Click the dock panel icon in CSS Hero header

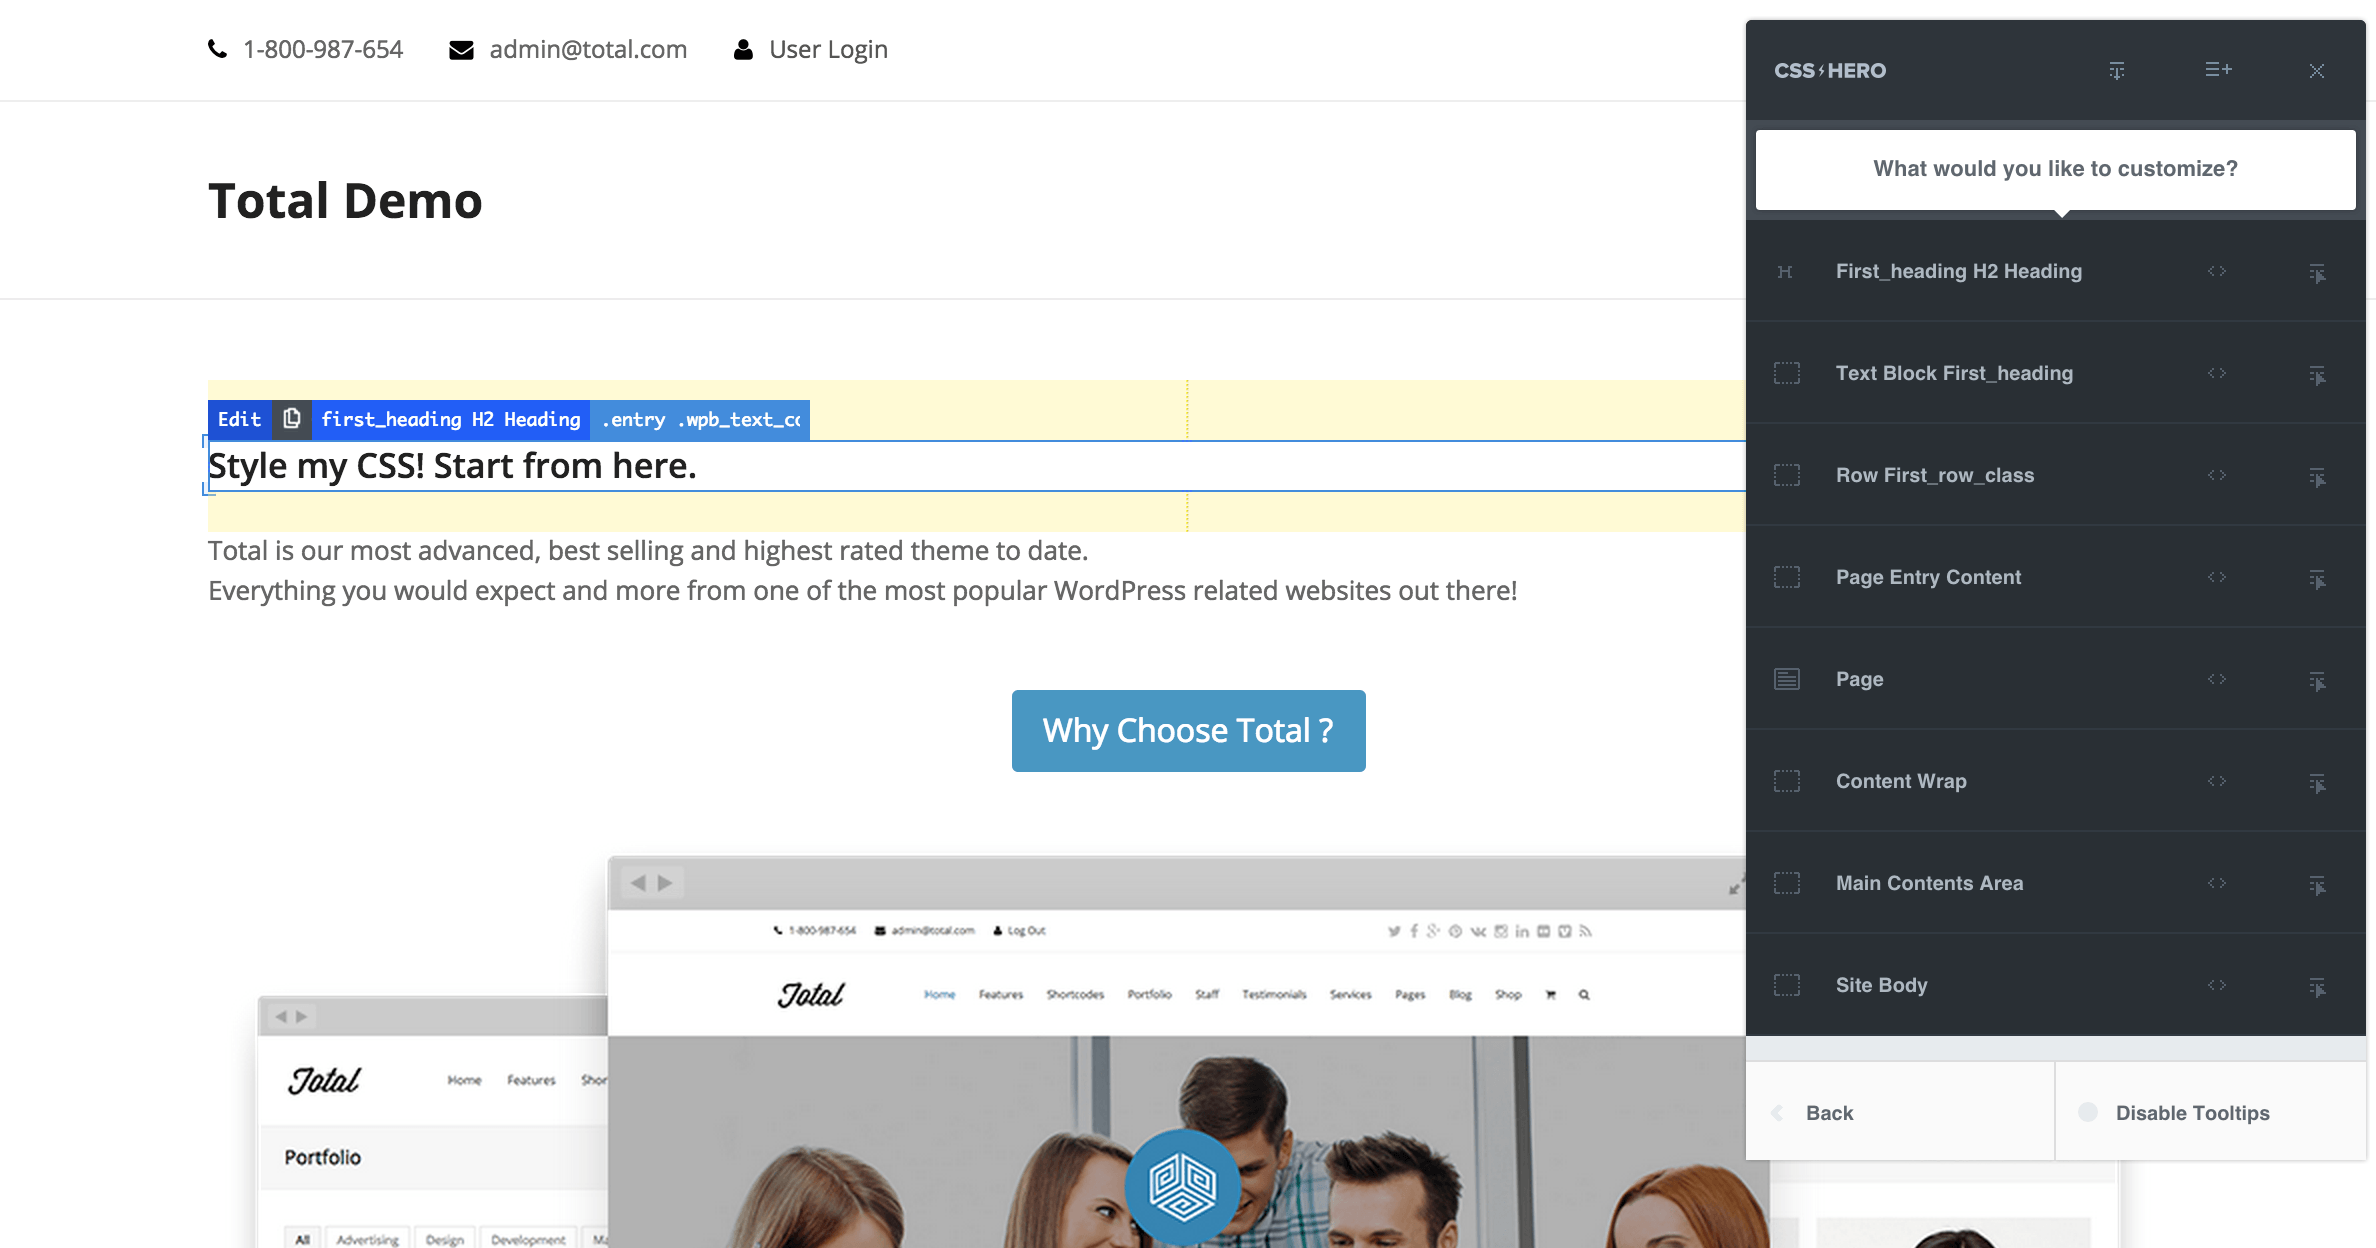click(x=2117, y=71)
